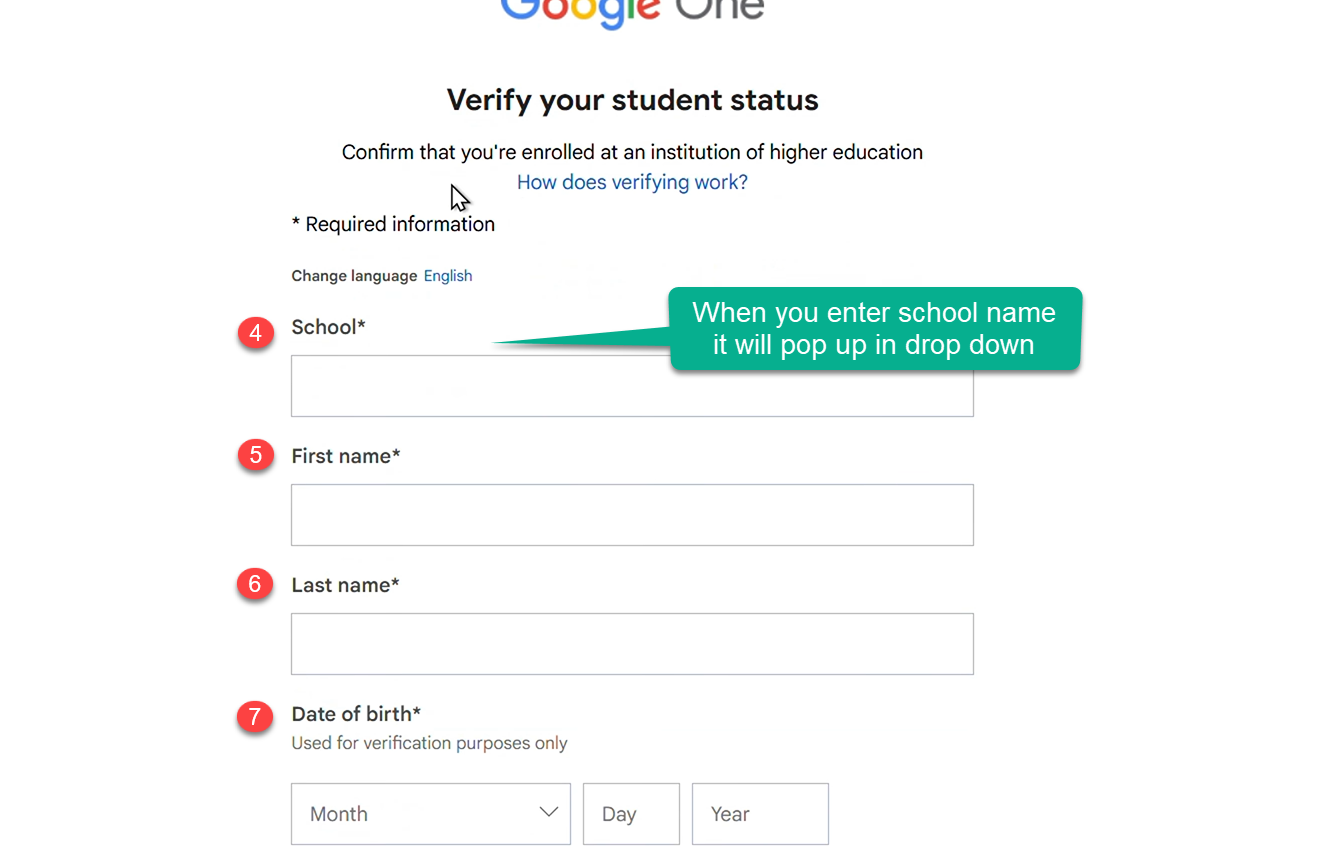Select the Year entry field

760,813
